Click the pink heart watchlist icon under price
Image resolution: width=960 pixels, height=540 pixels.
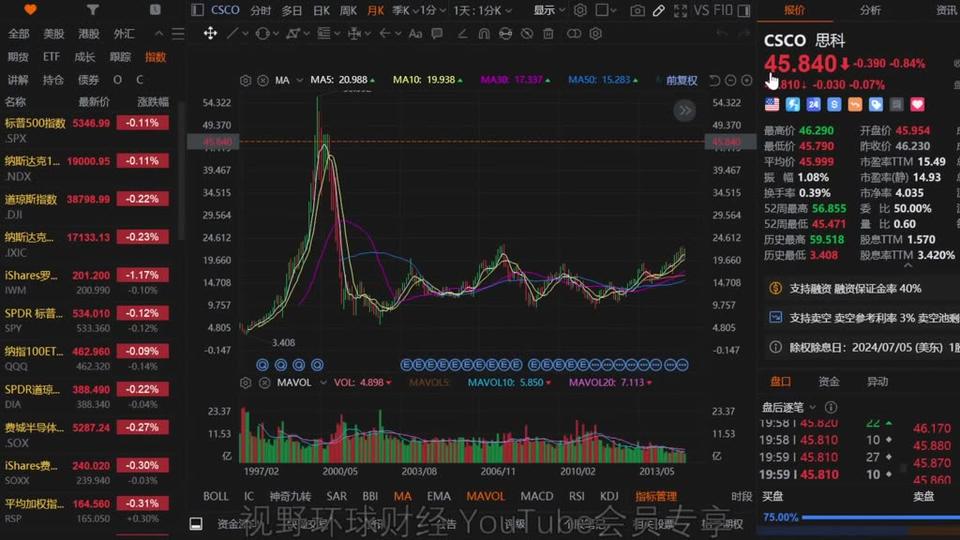point(917,105)
